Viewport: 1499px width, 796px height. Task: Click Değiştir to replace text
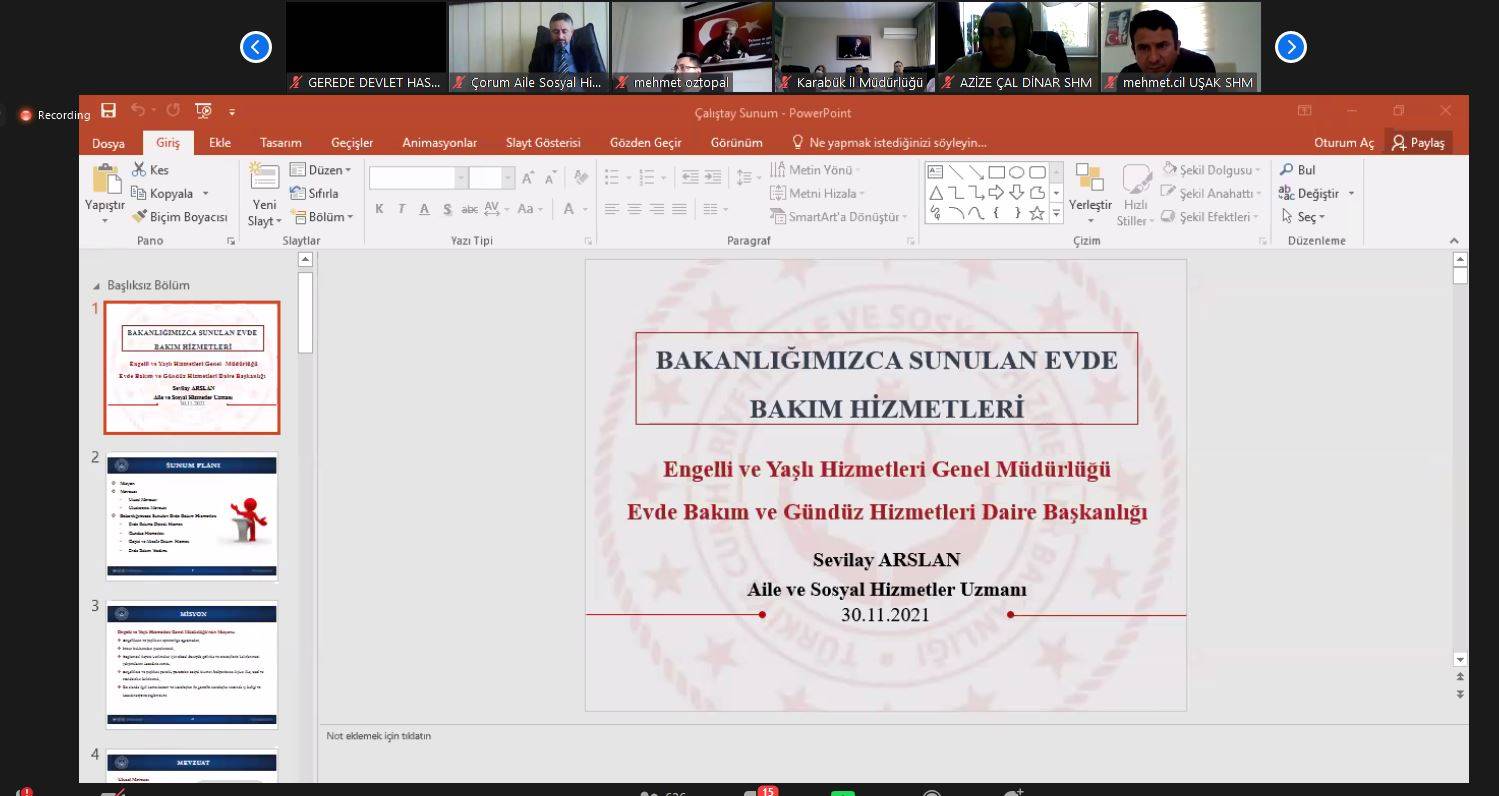click(1310, 193)
